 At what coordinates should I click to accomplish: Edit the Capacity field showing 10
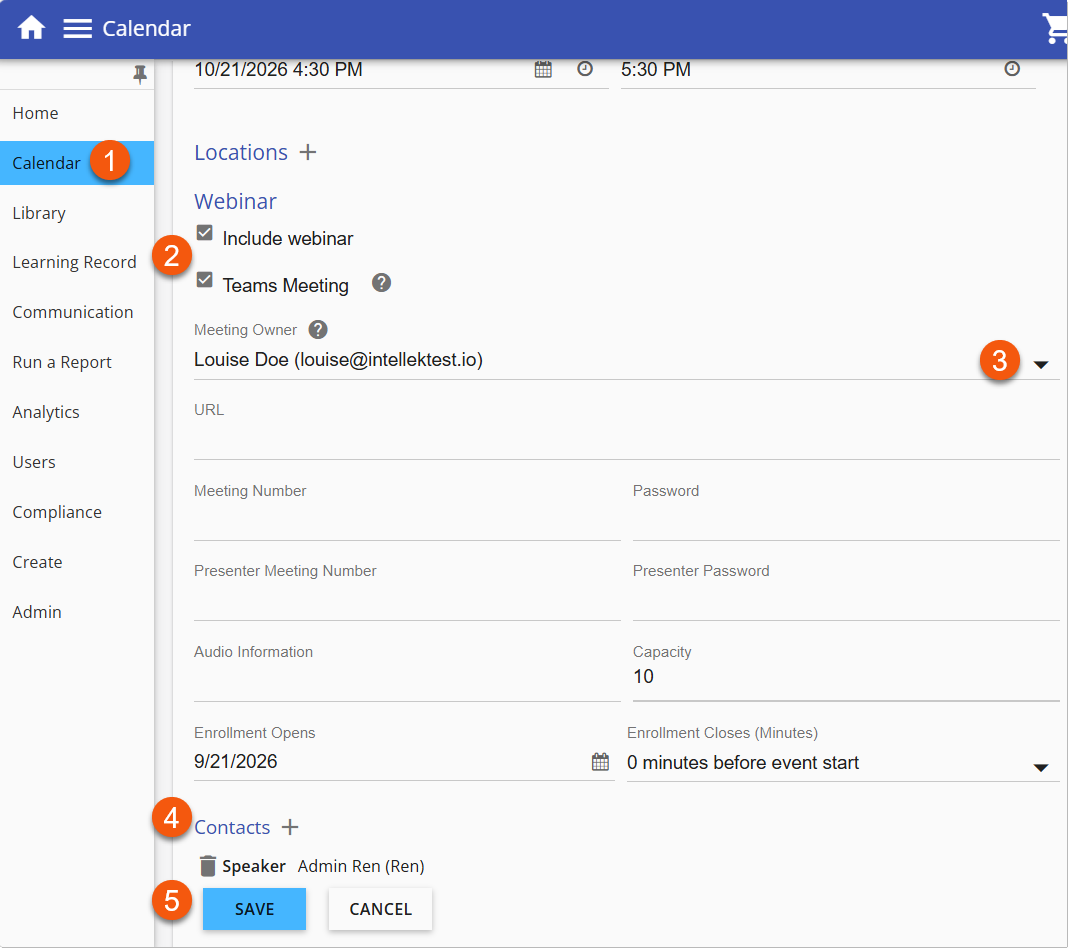point(846,677)
